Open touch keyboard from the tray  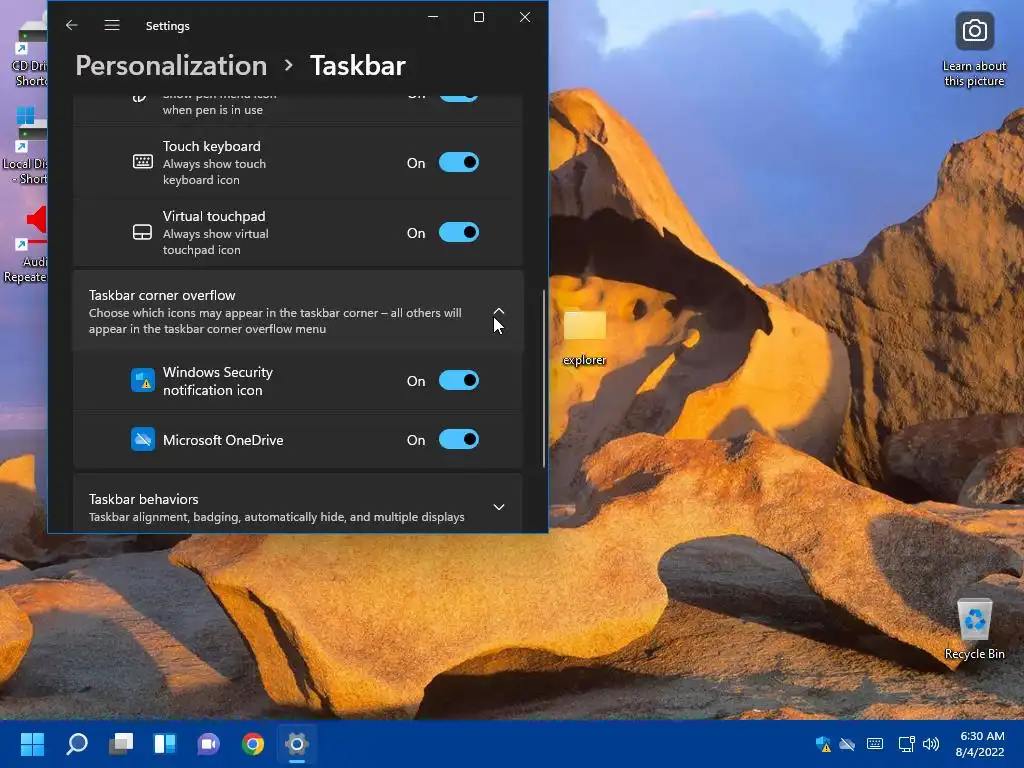pyautogui.click(x=875, y=744)
